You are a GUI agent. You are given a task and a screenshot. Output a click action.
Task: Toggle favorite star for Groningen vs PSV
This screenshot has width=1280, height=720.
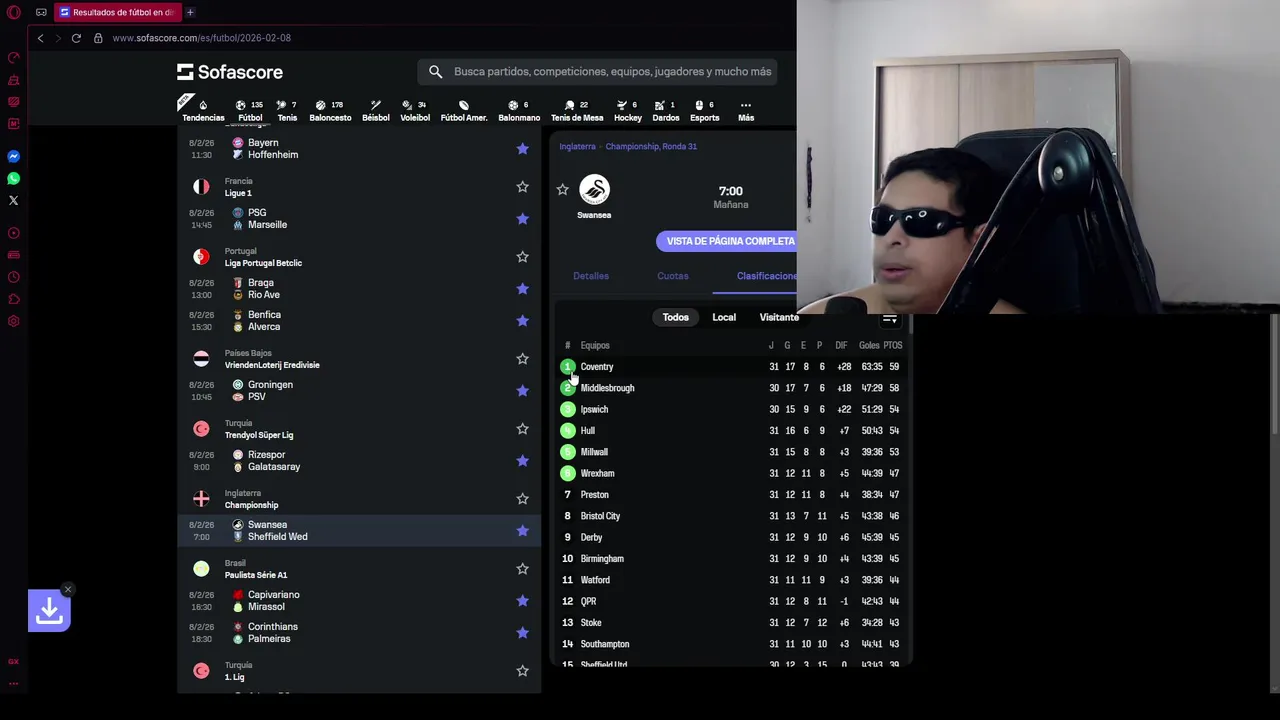pos(522,391)
